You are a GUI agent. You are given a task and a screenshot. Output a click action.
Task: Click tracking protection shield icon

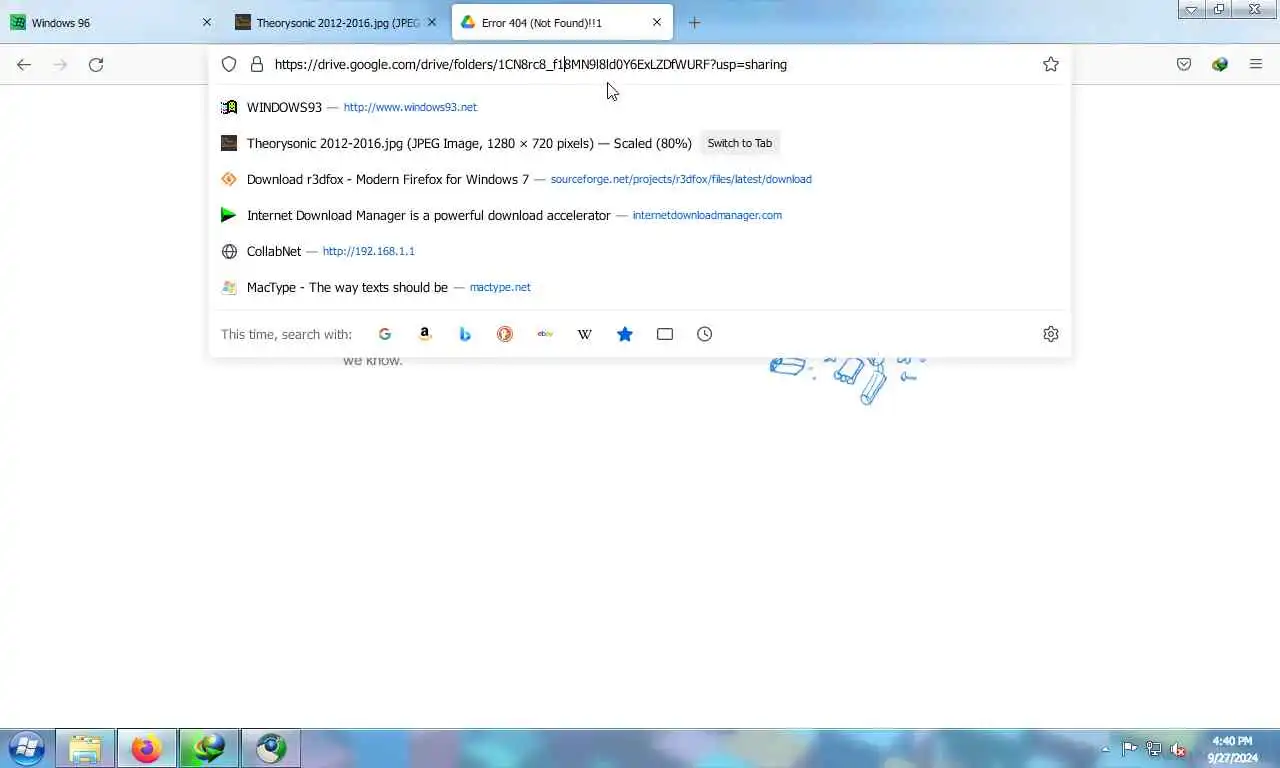pyautogui.click(x=229, y=64)
